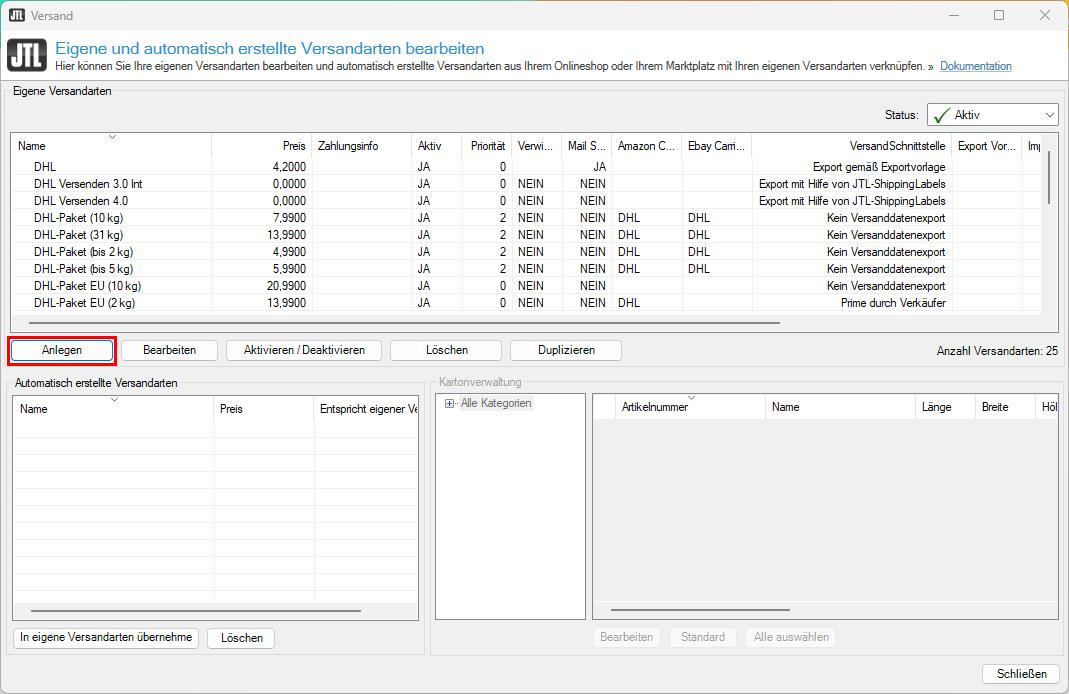Select the DHL-Paket EU (2 kg) row

click(x=526, y=303)
